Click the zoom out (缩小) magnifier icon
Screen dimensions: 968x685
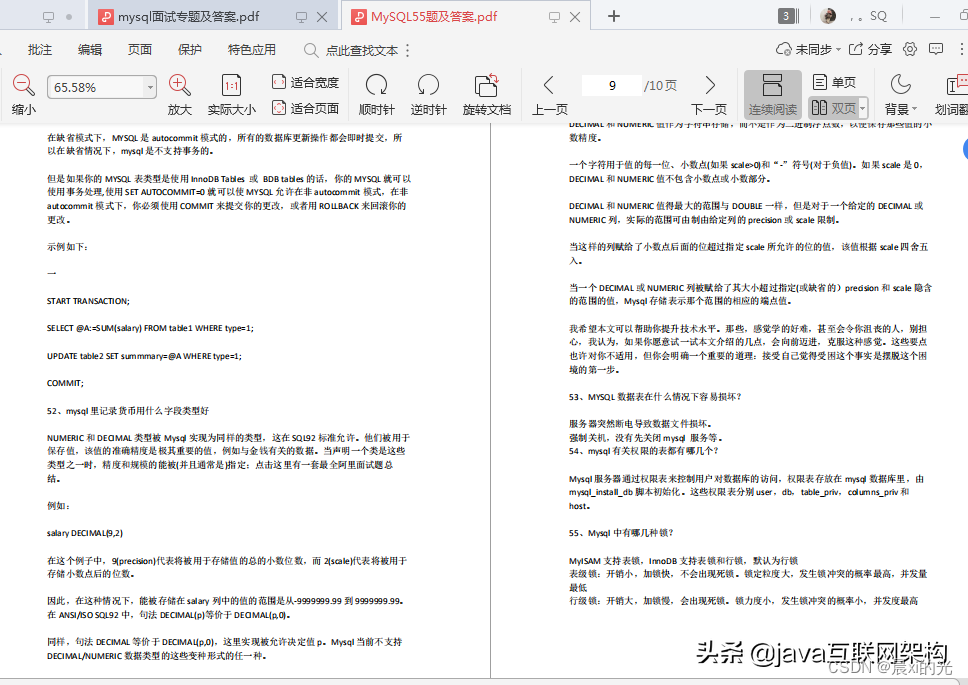(23, 85)
